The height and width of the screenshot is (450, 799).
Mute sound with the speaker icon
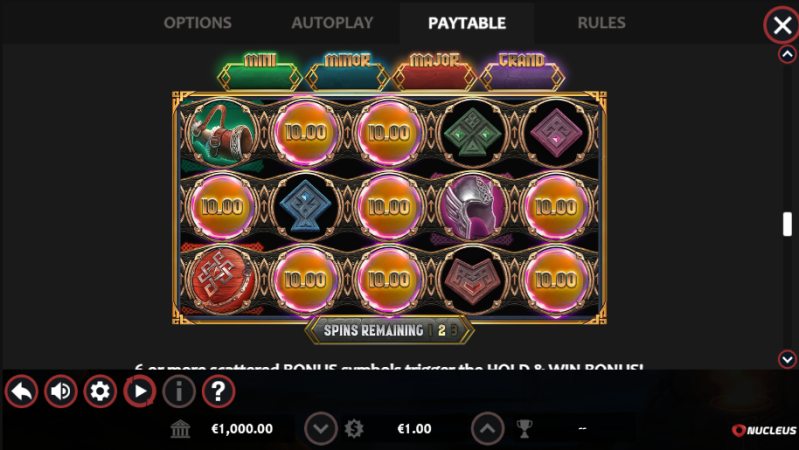[x=61, y=391]
